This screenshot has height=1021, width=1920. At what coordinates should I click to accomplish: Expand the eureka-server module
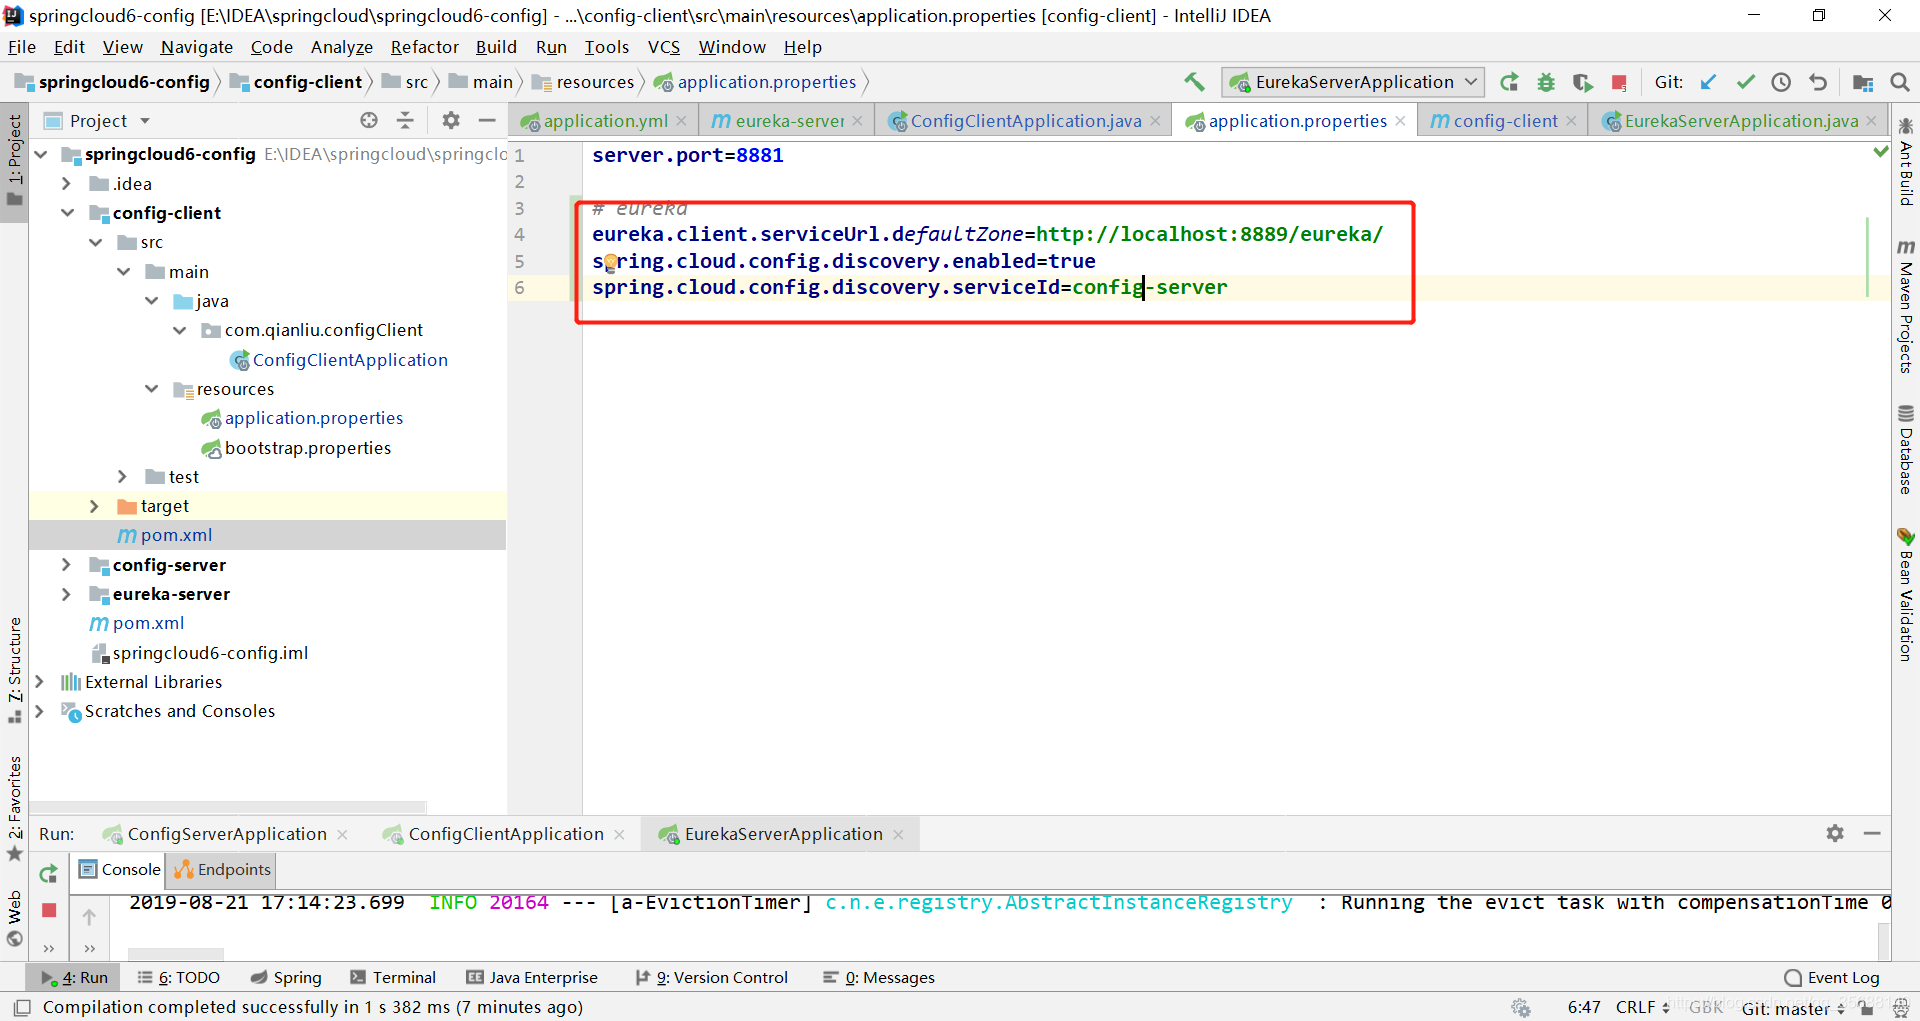point(66,594)
